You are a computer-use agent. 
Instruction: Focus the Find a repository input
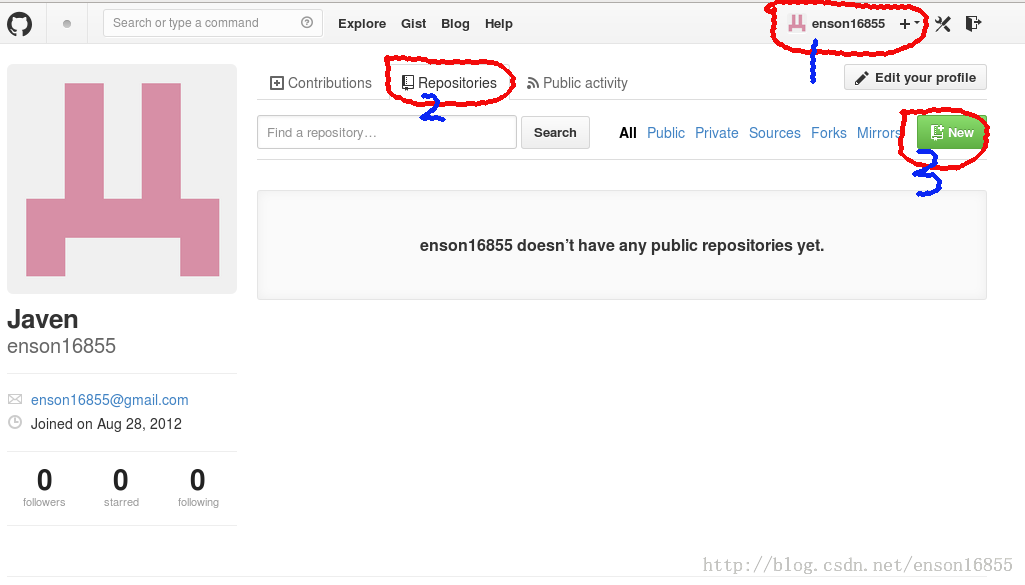(387, 133)
